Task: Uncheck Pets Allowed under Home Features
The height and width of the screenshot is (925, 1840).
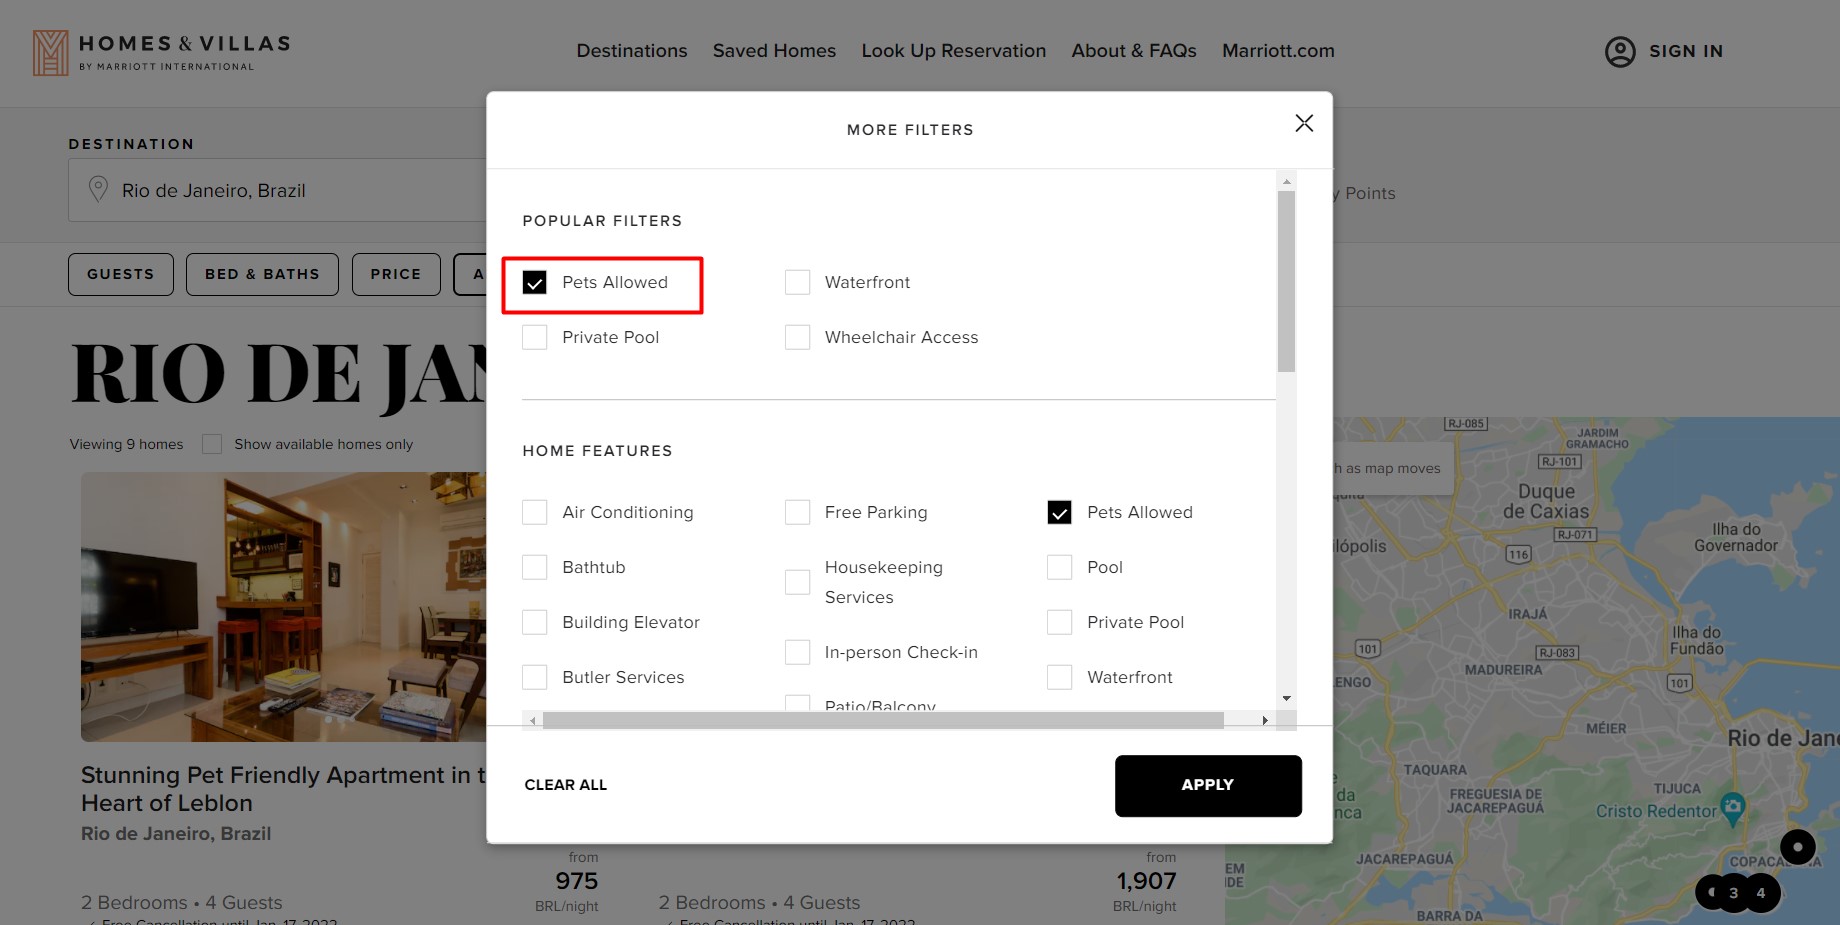Action: [1059, 512]
